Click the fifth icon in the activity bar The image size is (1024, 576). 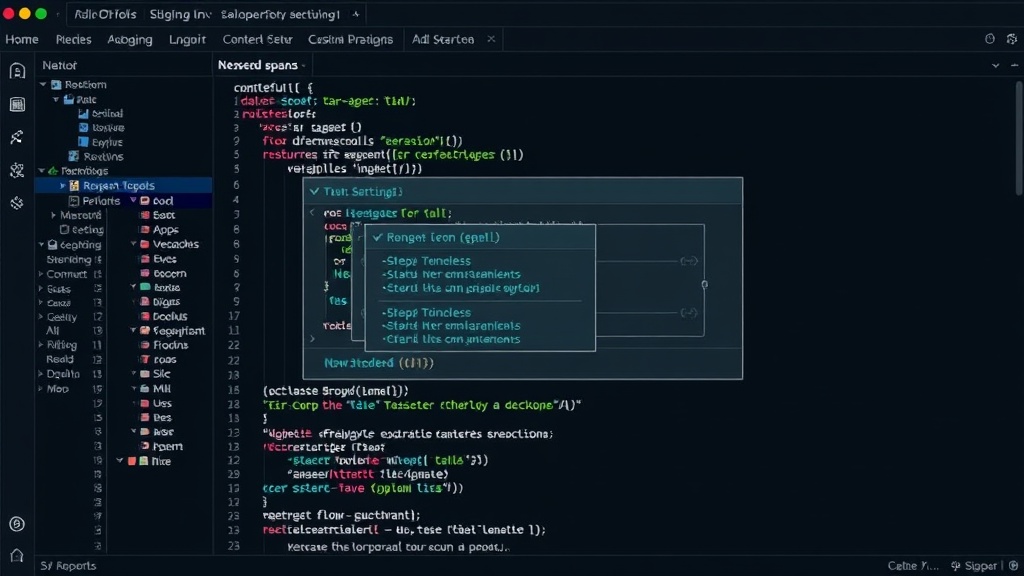coord(17,203)
